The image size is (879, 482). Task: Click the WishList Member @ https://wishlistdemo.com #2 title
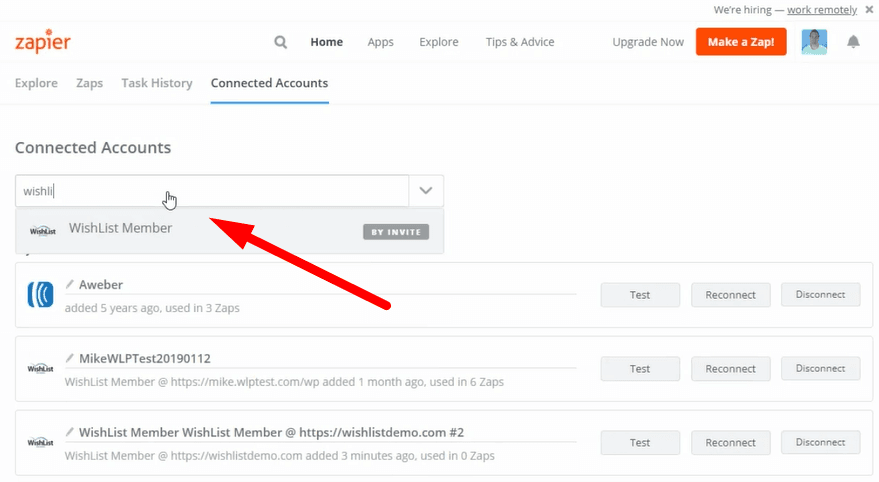click(271, 433)
